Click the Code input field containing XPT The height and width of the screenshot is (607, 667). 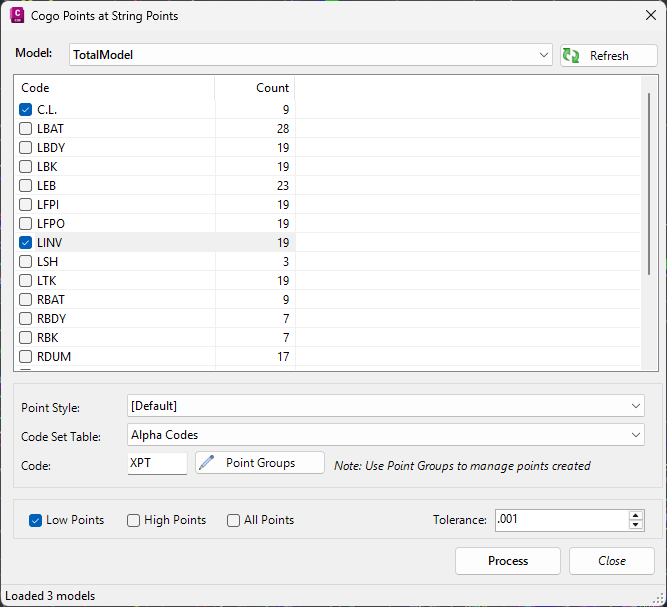click(157, 463)
